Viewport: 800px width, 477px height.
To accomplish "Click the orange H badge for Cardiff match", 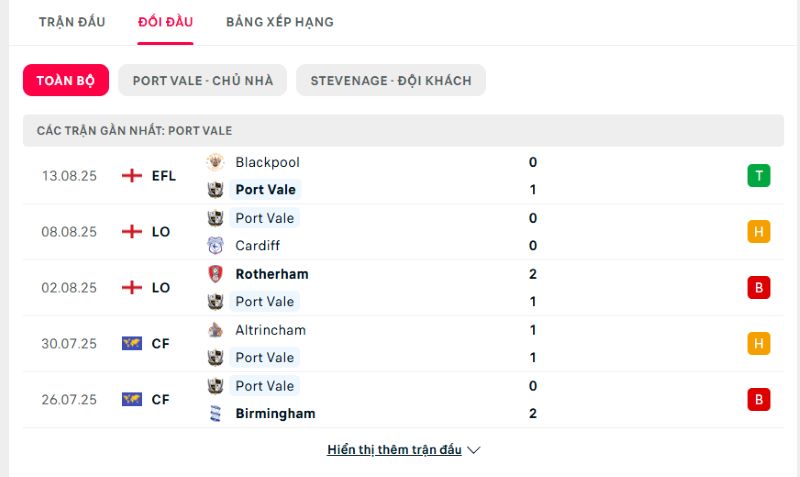I will click(759, 232).
